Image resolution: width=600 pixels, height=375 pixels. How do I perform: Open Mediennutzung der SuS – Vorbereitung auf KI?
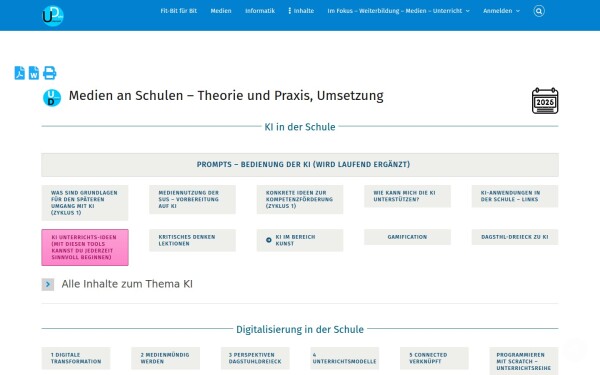click(192, 199)
